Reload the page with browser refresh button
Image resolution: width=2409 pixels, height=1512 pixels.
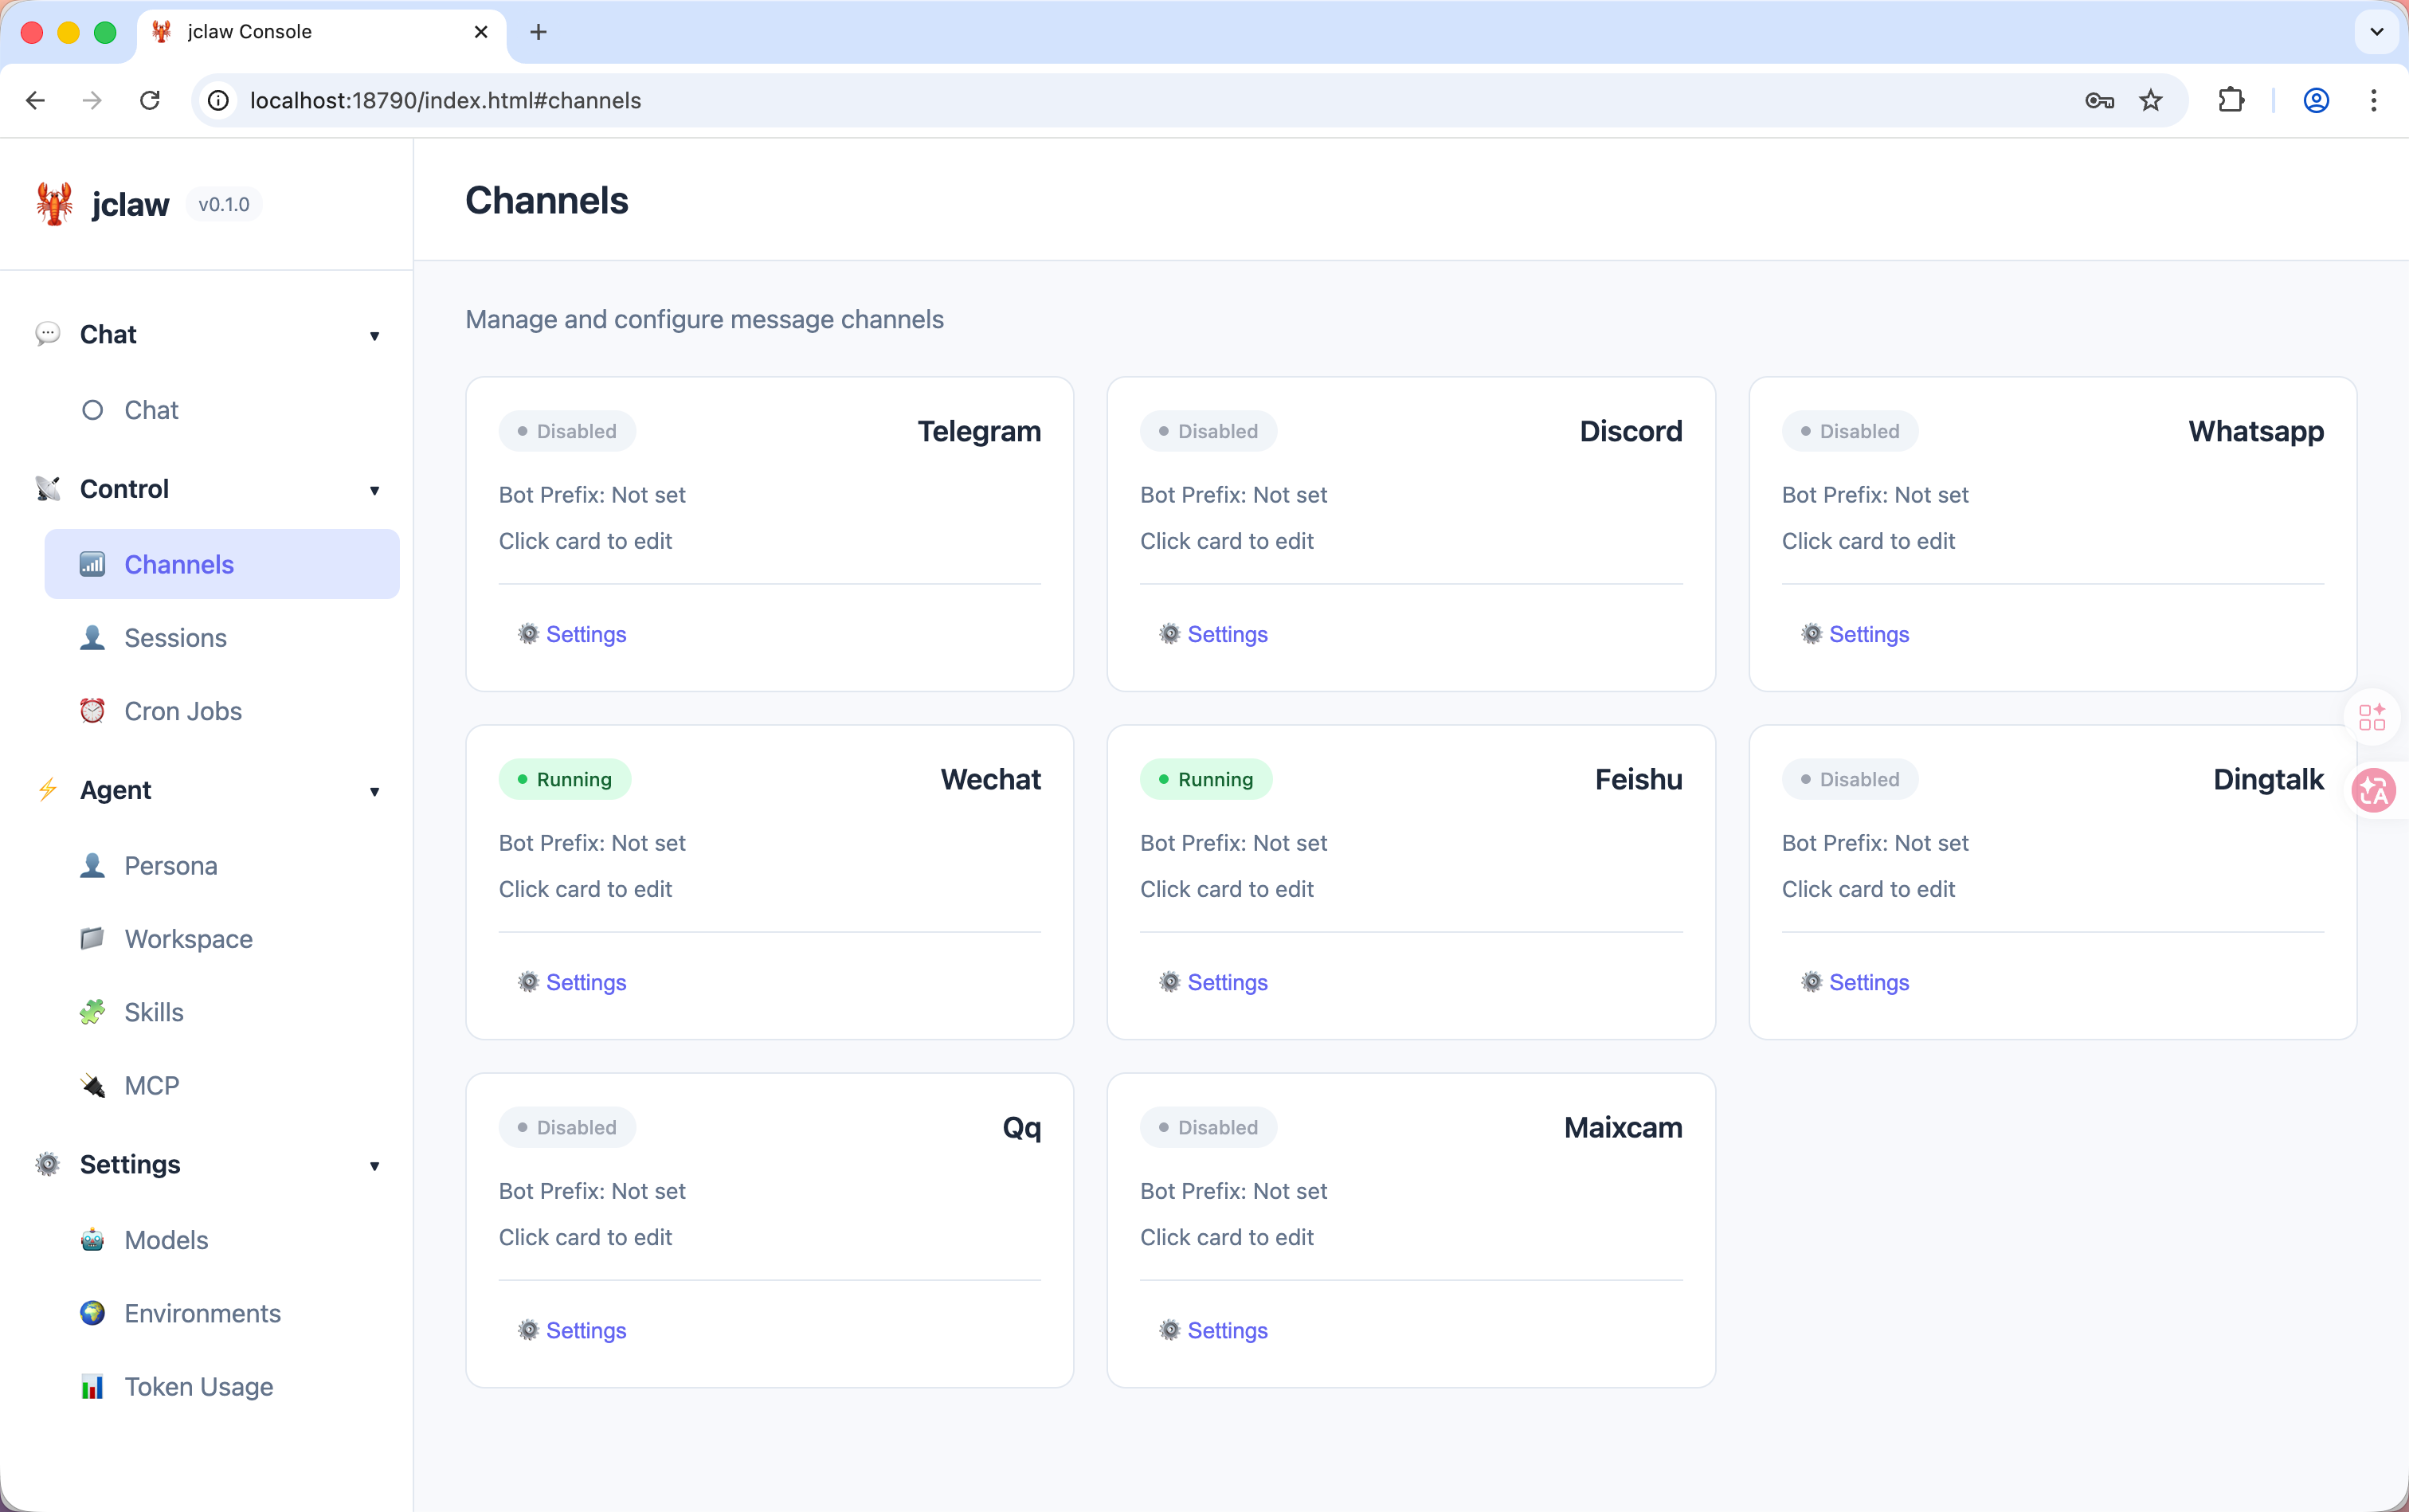[x=150, y=100]
